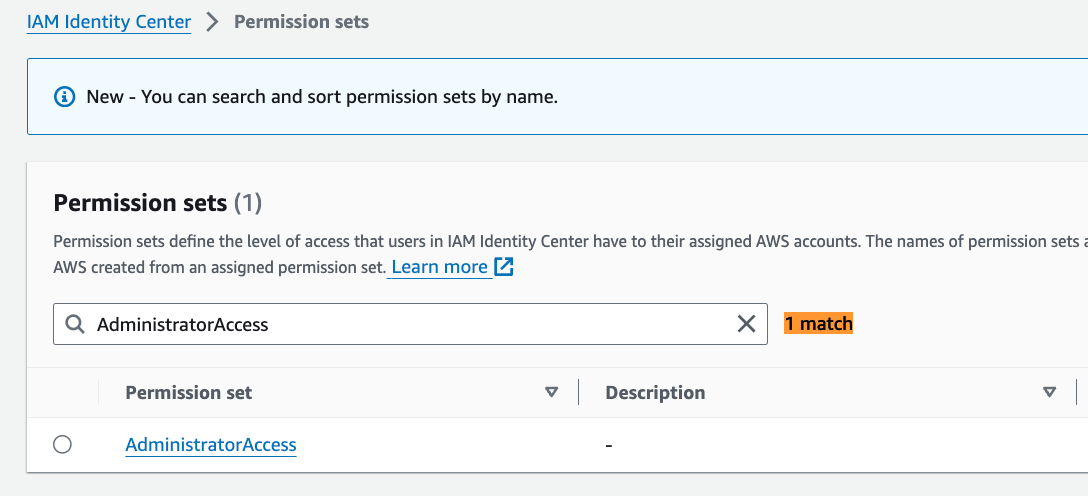
Task: Focus the AdministratorAccess search field
Action: point(410,324)
